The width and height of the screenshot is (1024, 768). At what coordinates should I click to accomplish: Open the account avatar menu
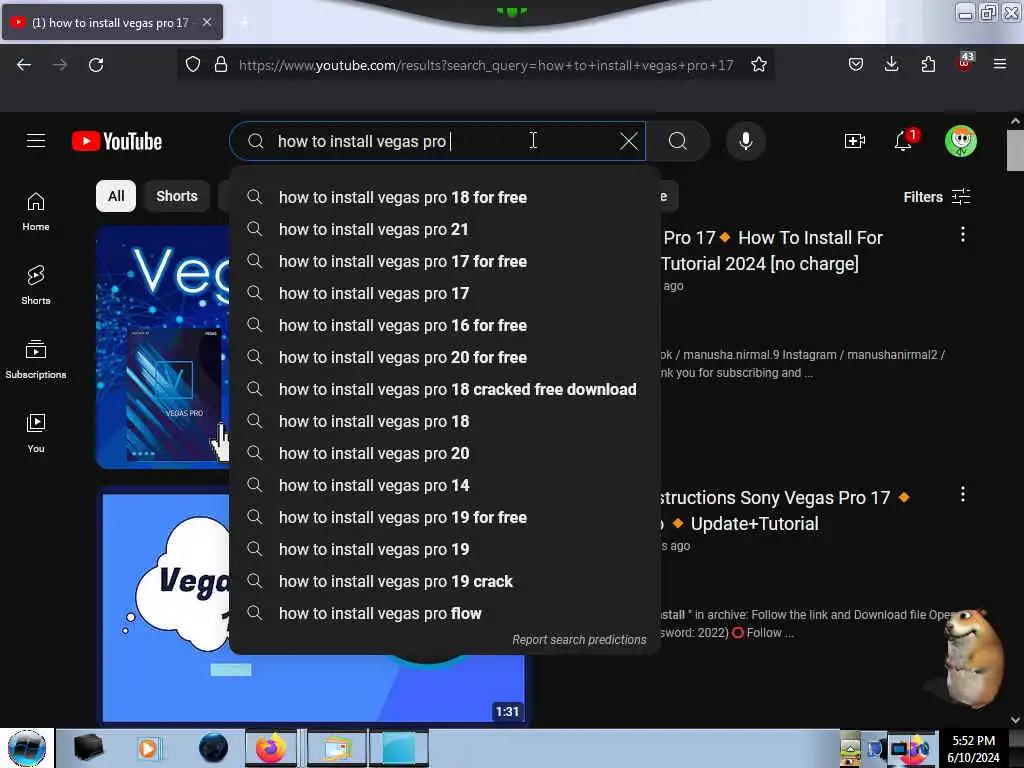point(961,141)
